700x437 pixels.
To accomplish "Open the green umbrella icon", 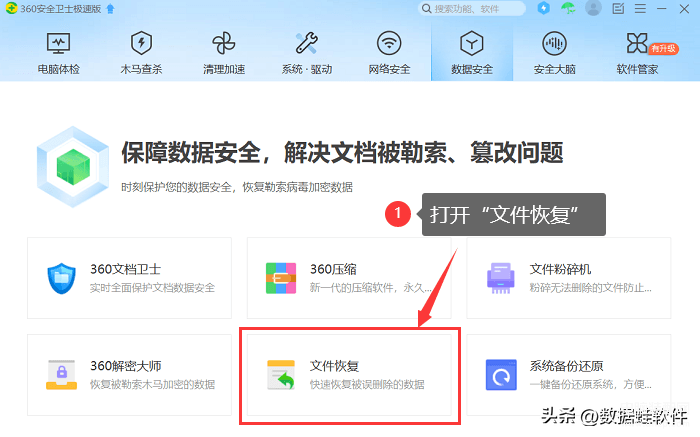I will (568, 8).
